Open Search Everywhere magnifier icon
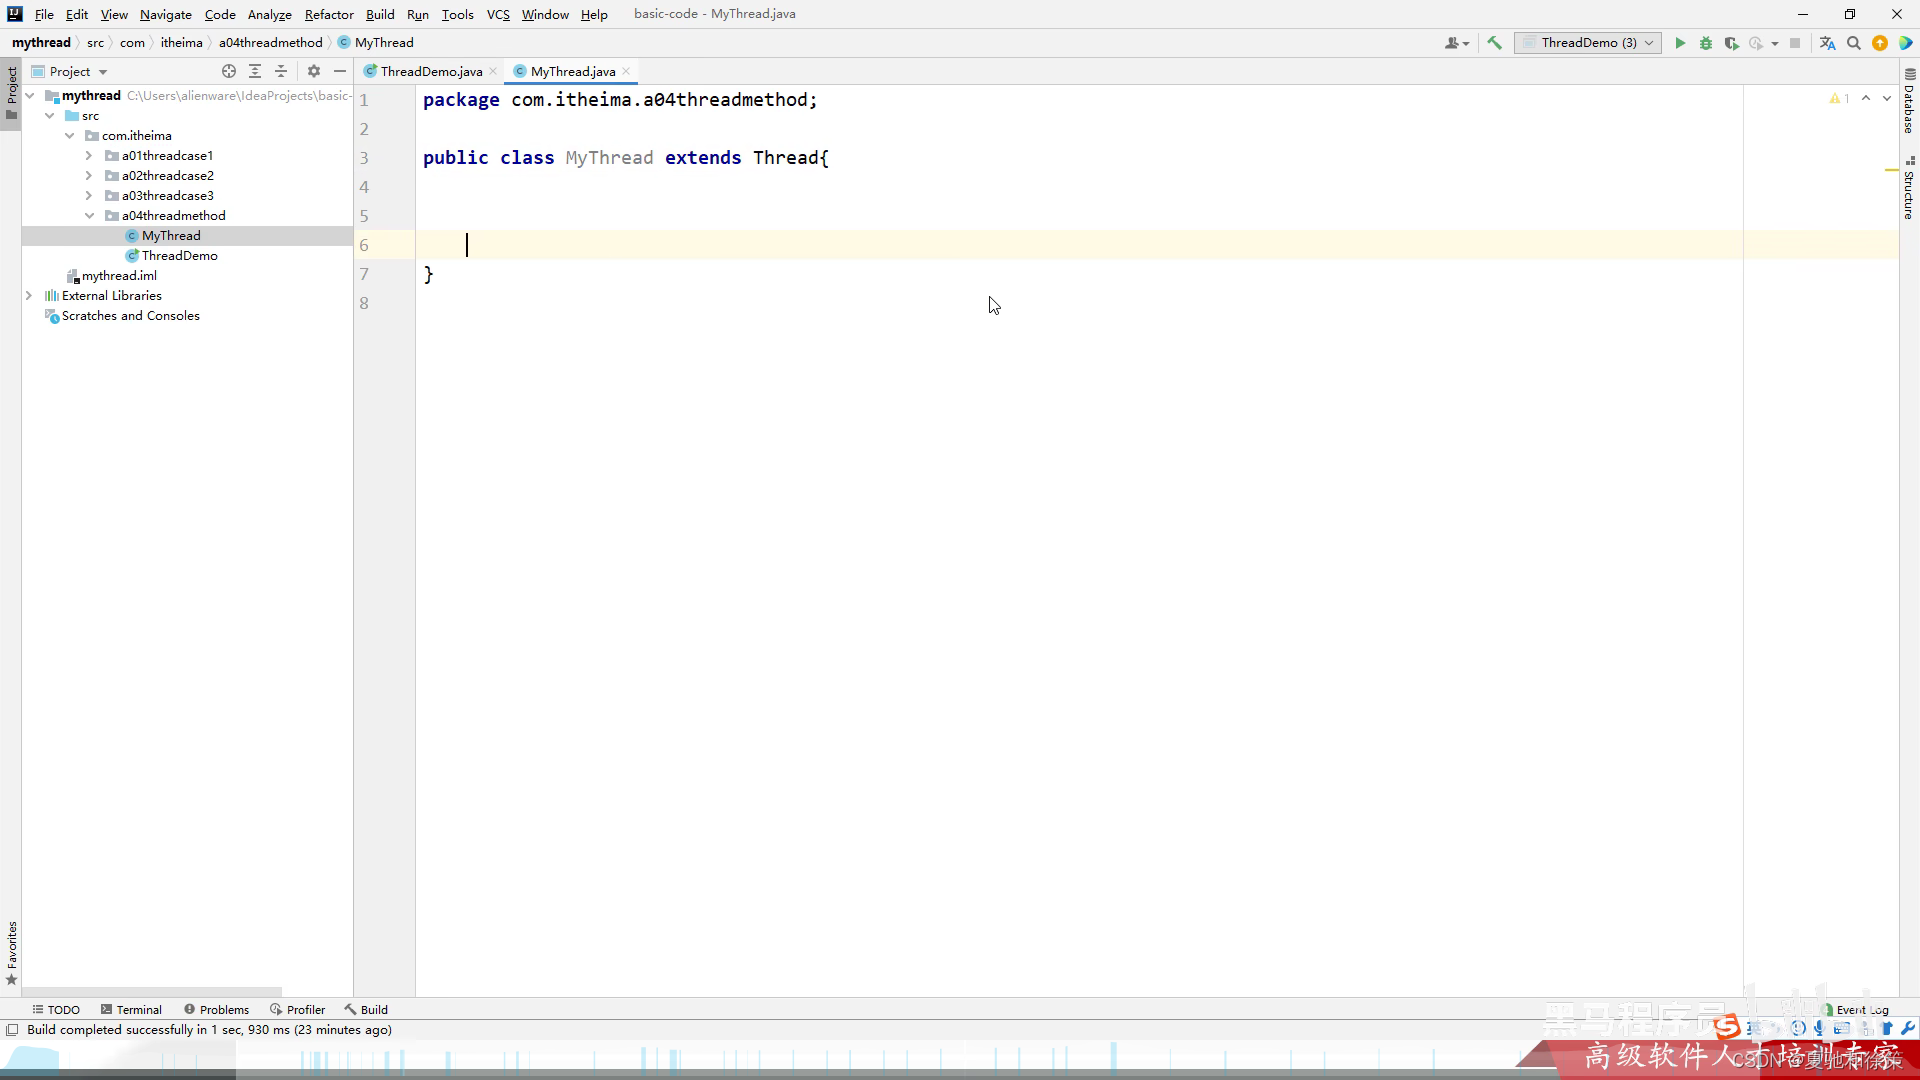The image size is (1920, 1080). coord(1853,43)
